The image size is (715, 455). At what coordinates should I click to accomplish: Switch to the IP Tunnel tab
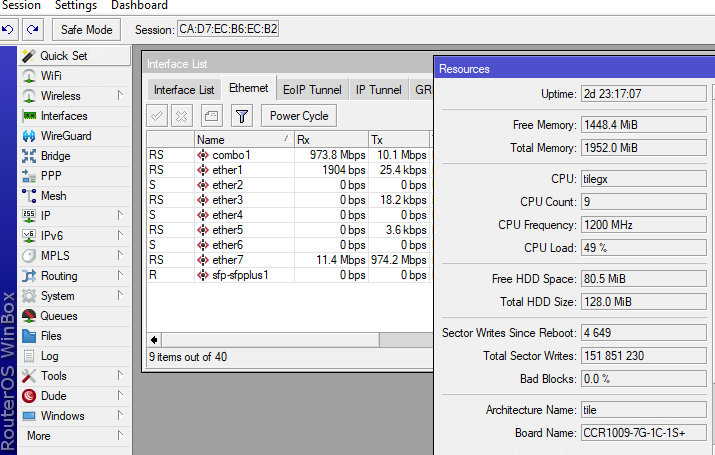tap(378, 90)
